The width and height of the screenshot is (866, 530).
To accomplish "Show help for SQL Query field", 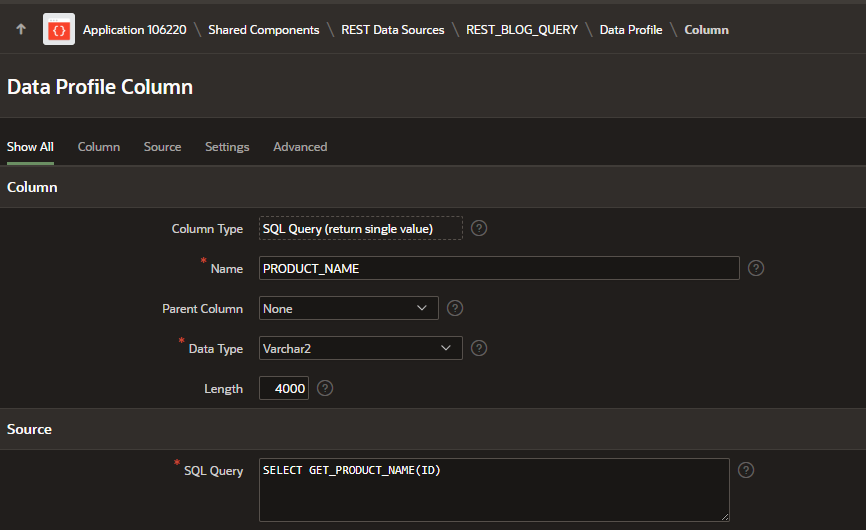I will point(746,470).
